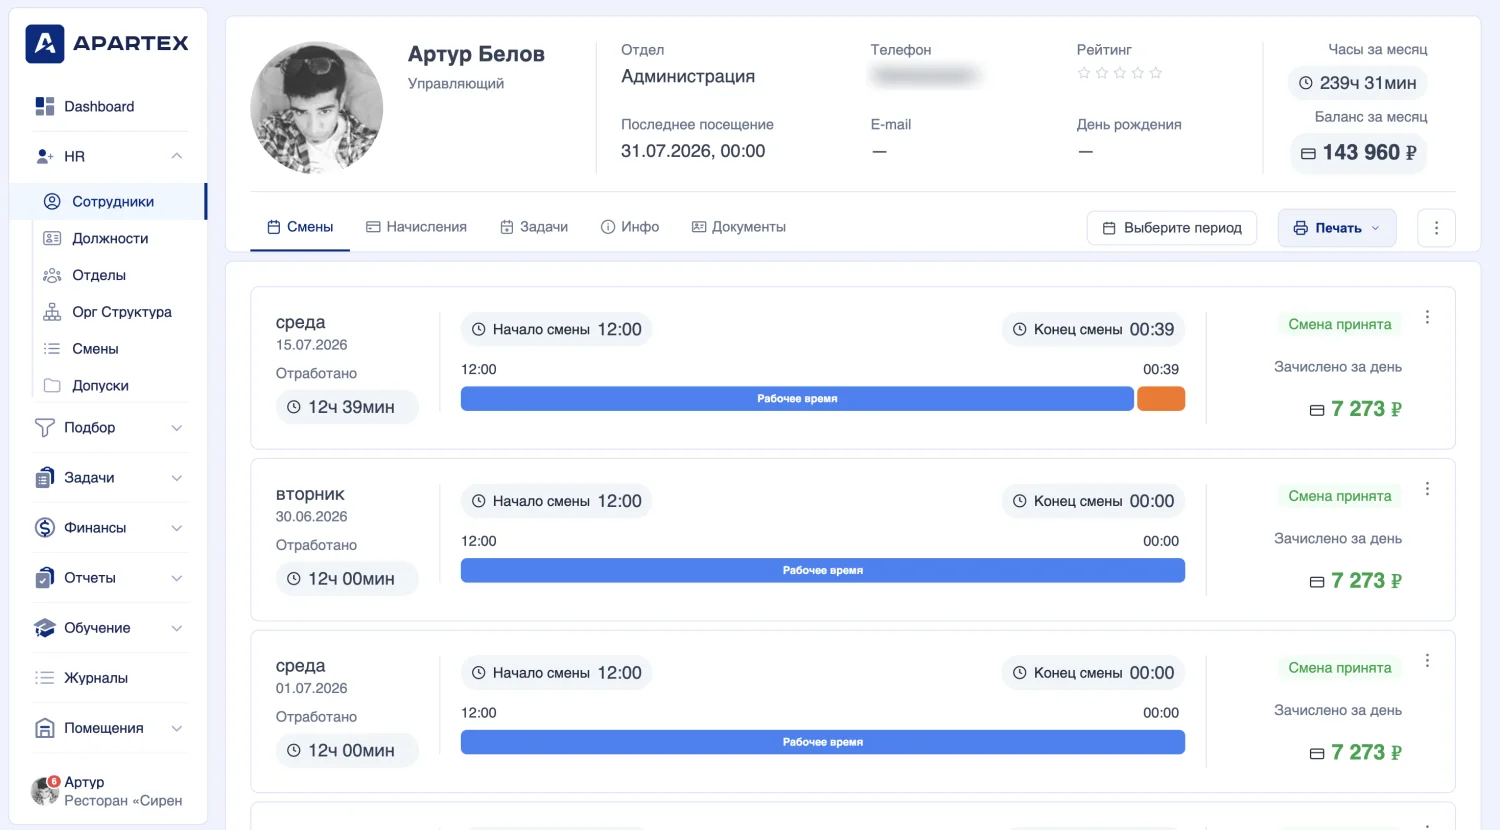Click the clock icon in Часы за месяц
The image size is (1500, 830).
(1305, 83)
